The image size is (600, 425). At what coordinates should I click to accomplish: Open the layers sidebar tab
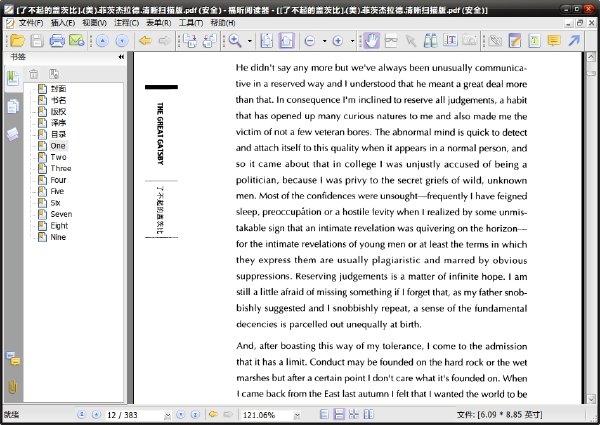[x=13, y=134]
